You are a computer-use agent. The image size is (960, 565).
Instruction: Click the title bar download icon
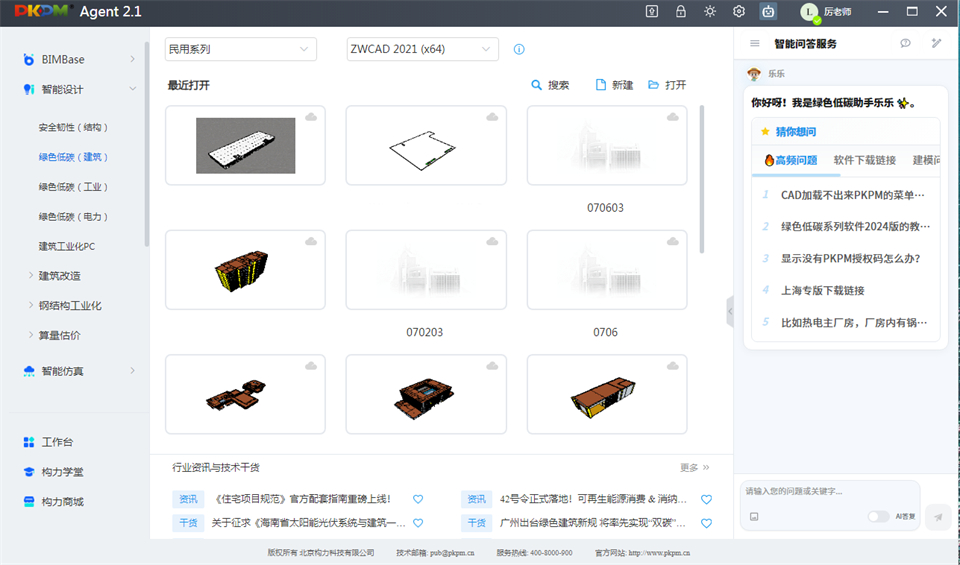(x=652, y=12)
